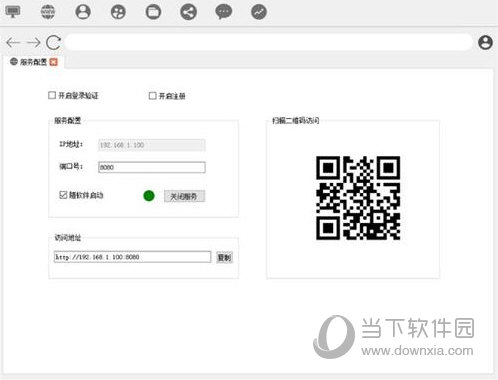Click the 复制 button next to access URL

224,257
